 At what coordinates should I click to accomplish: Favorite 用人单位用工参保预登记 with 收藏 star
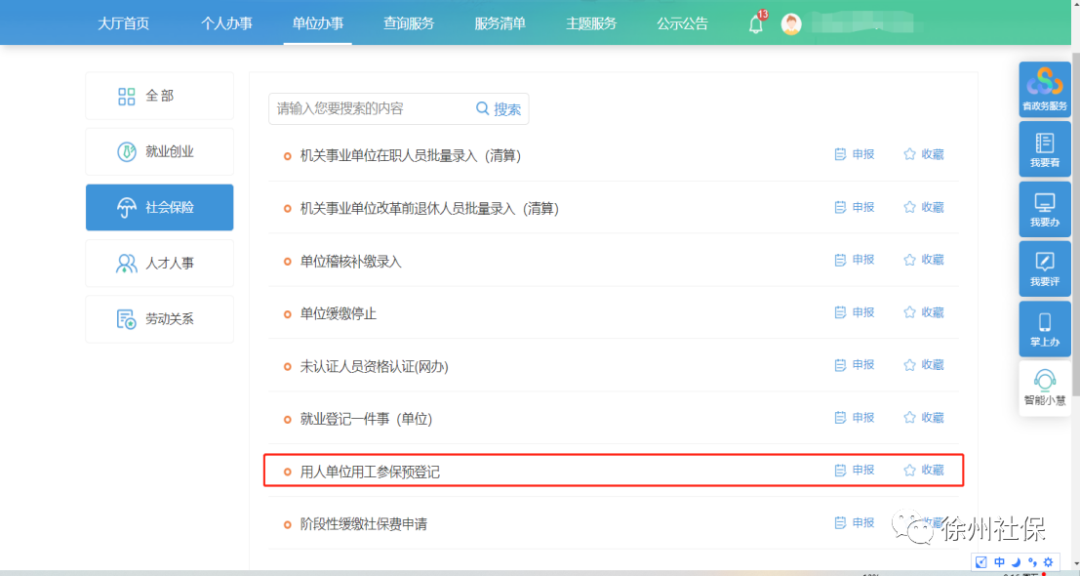[x=923, y=470]
